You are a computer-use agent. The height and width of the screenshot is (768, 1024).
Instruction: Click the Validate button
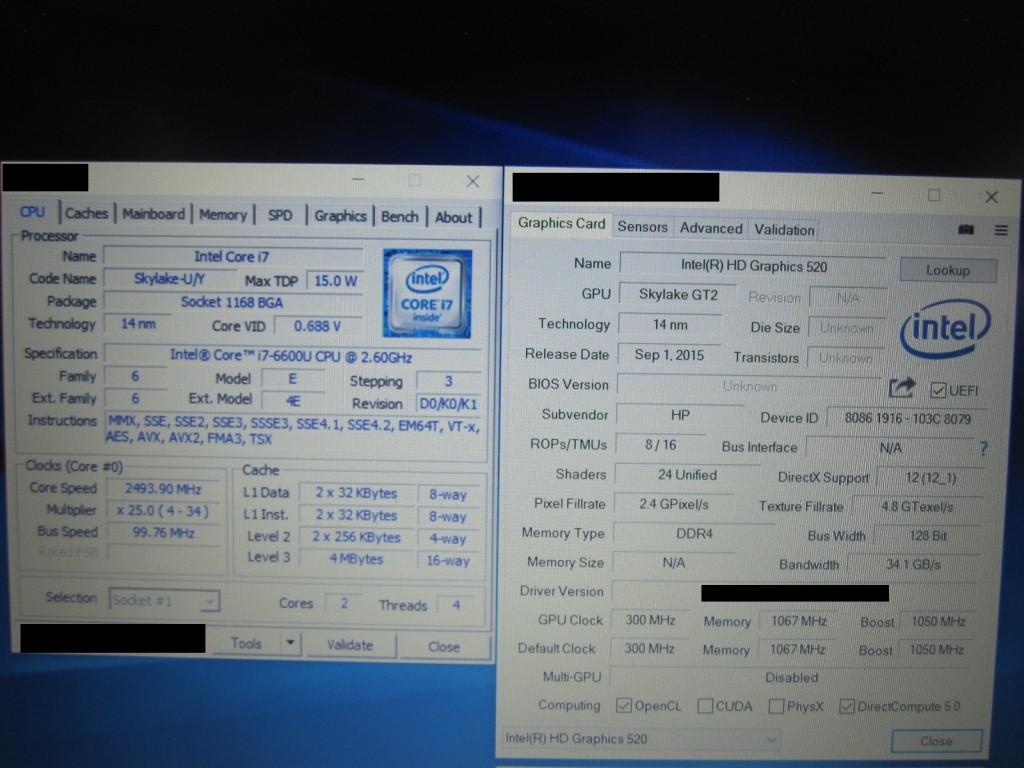349,645
